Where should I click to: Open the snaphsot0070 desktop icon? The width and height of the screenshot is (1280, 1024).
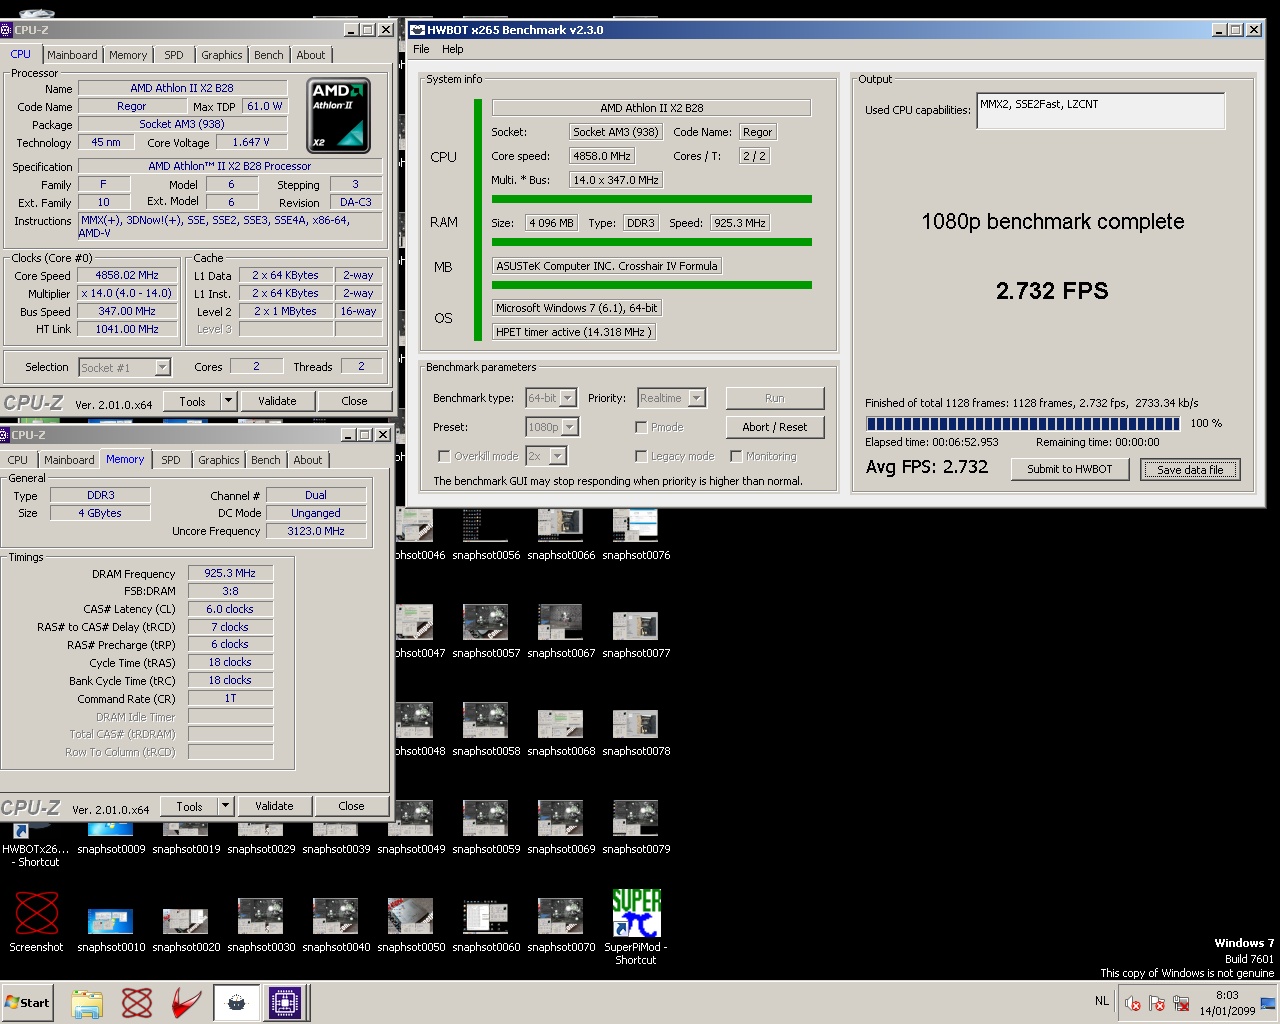point(561,926)
